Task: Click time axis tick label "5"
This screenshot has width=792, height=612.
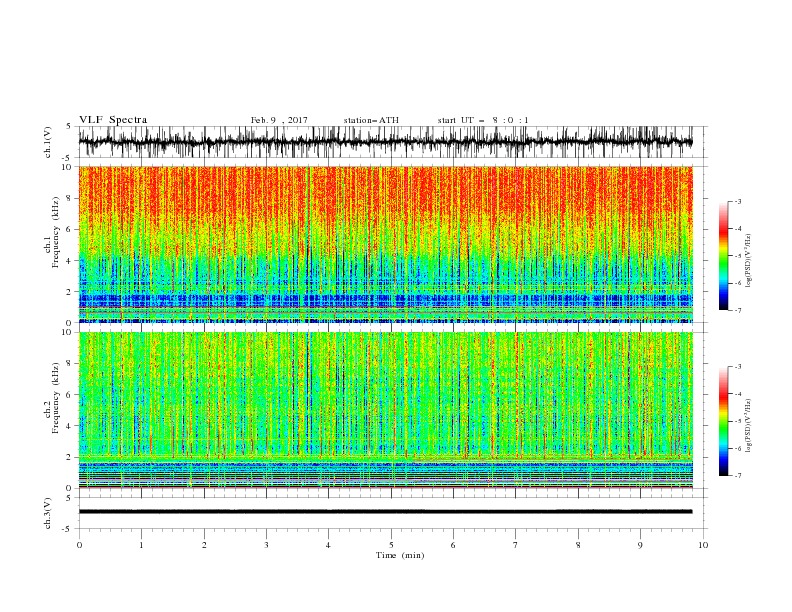Action: coord(391,545)
